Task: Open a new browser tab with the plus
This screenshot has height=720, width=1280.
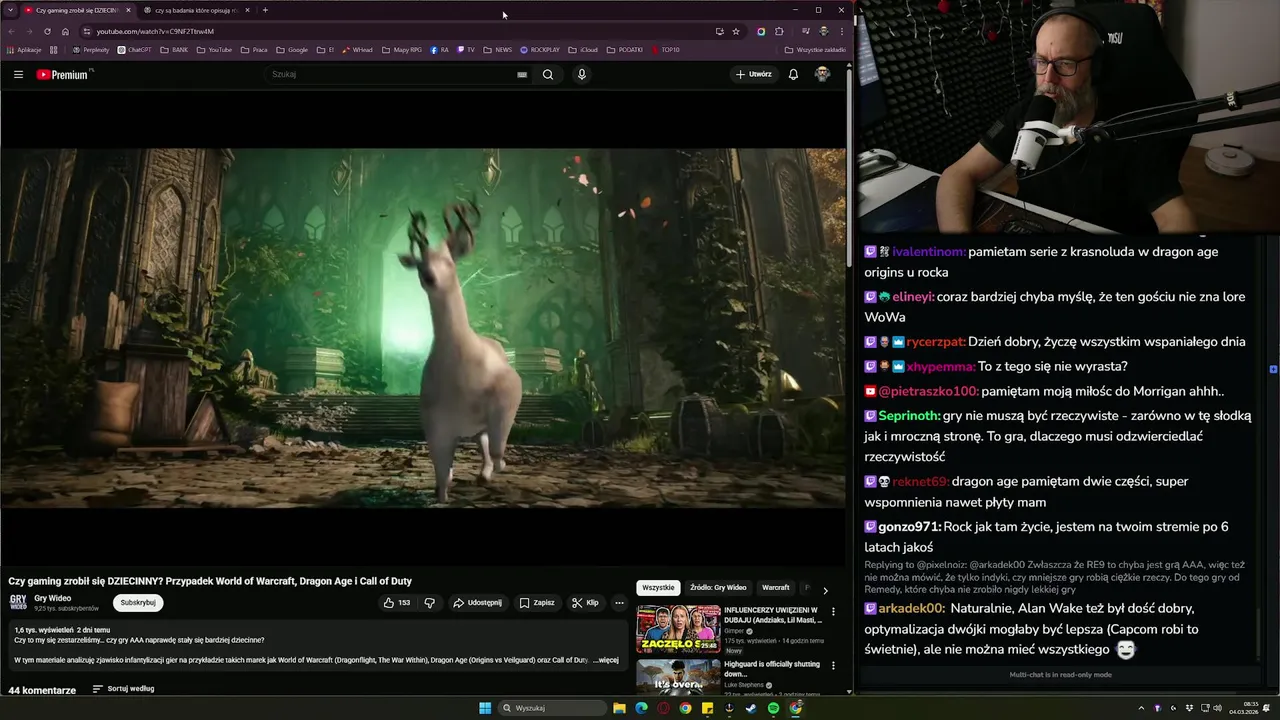Action: click(265, 10)
